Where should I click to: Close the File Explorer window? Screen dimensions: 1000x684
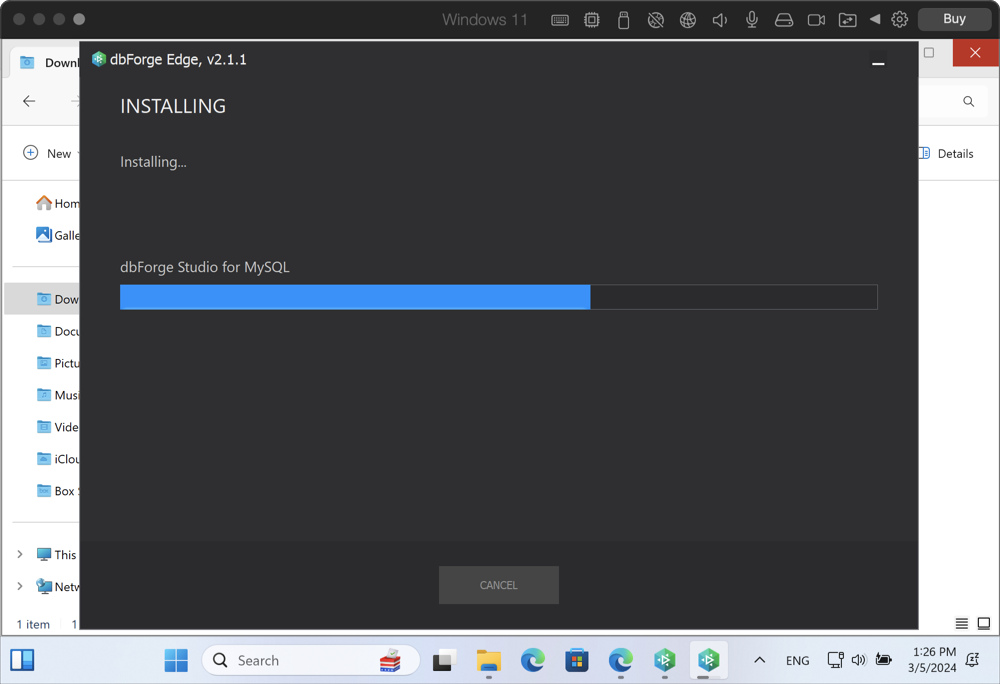975,52
